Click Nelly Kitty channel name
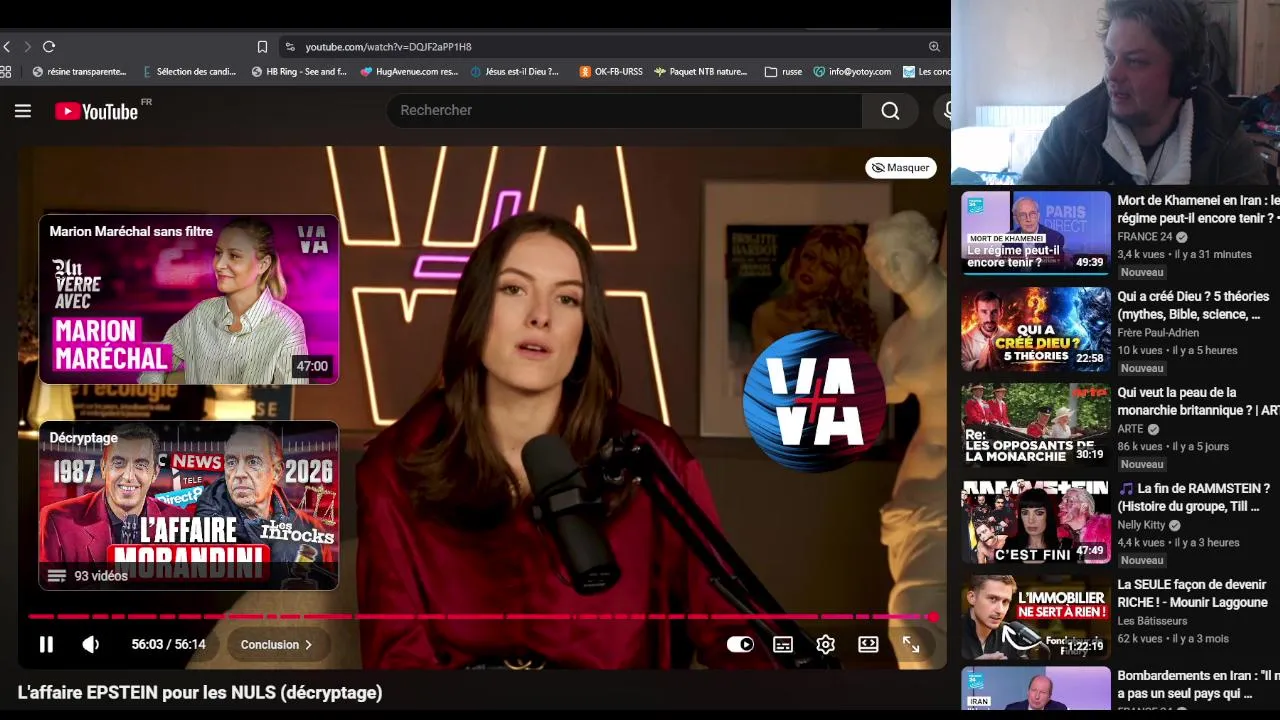The width and height of the screenshot is (1280, 720). coord(1141,525)
